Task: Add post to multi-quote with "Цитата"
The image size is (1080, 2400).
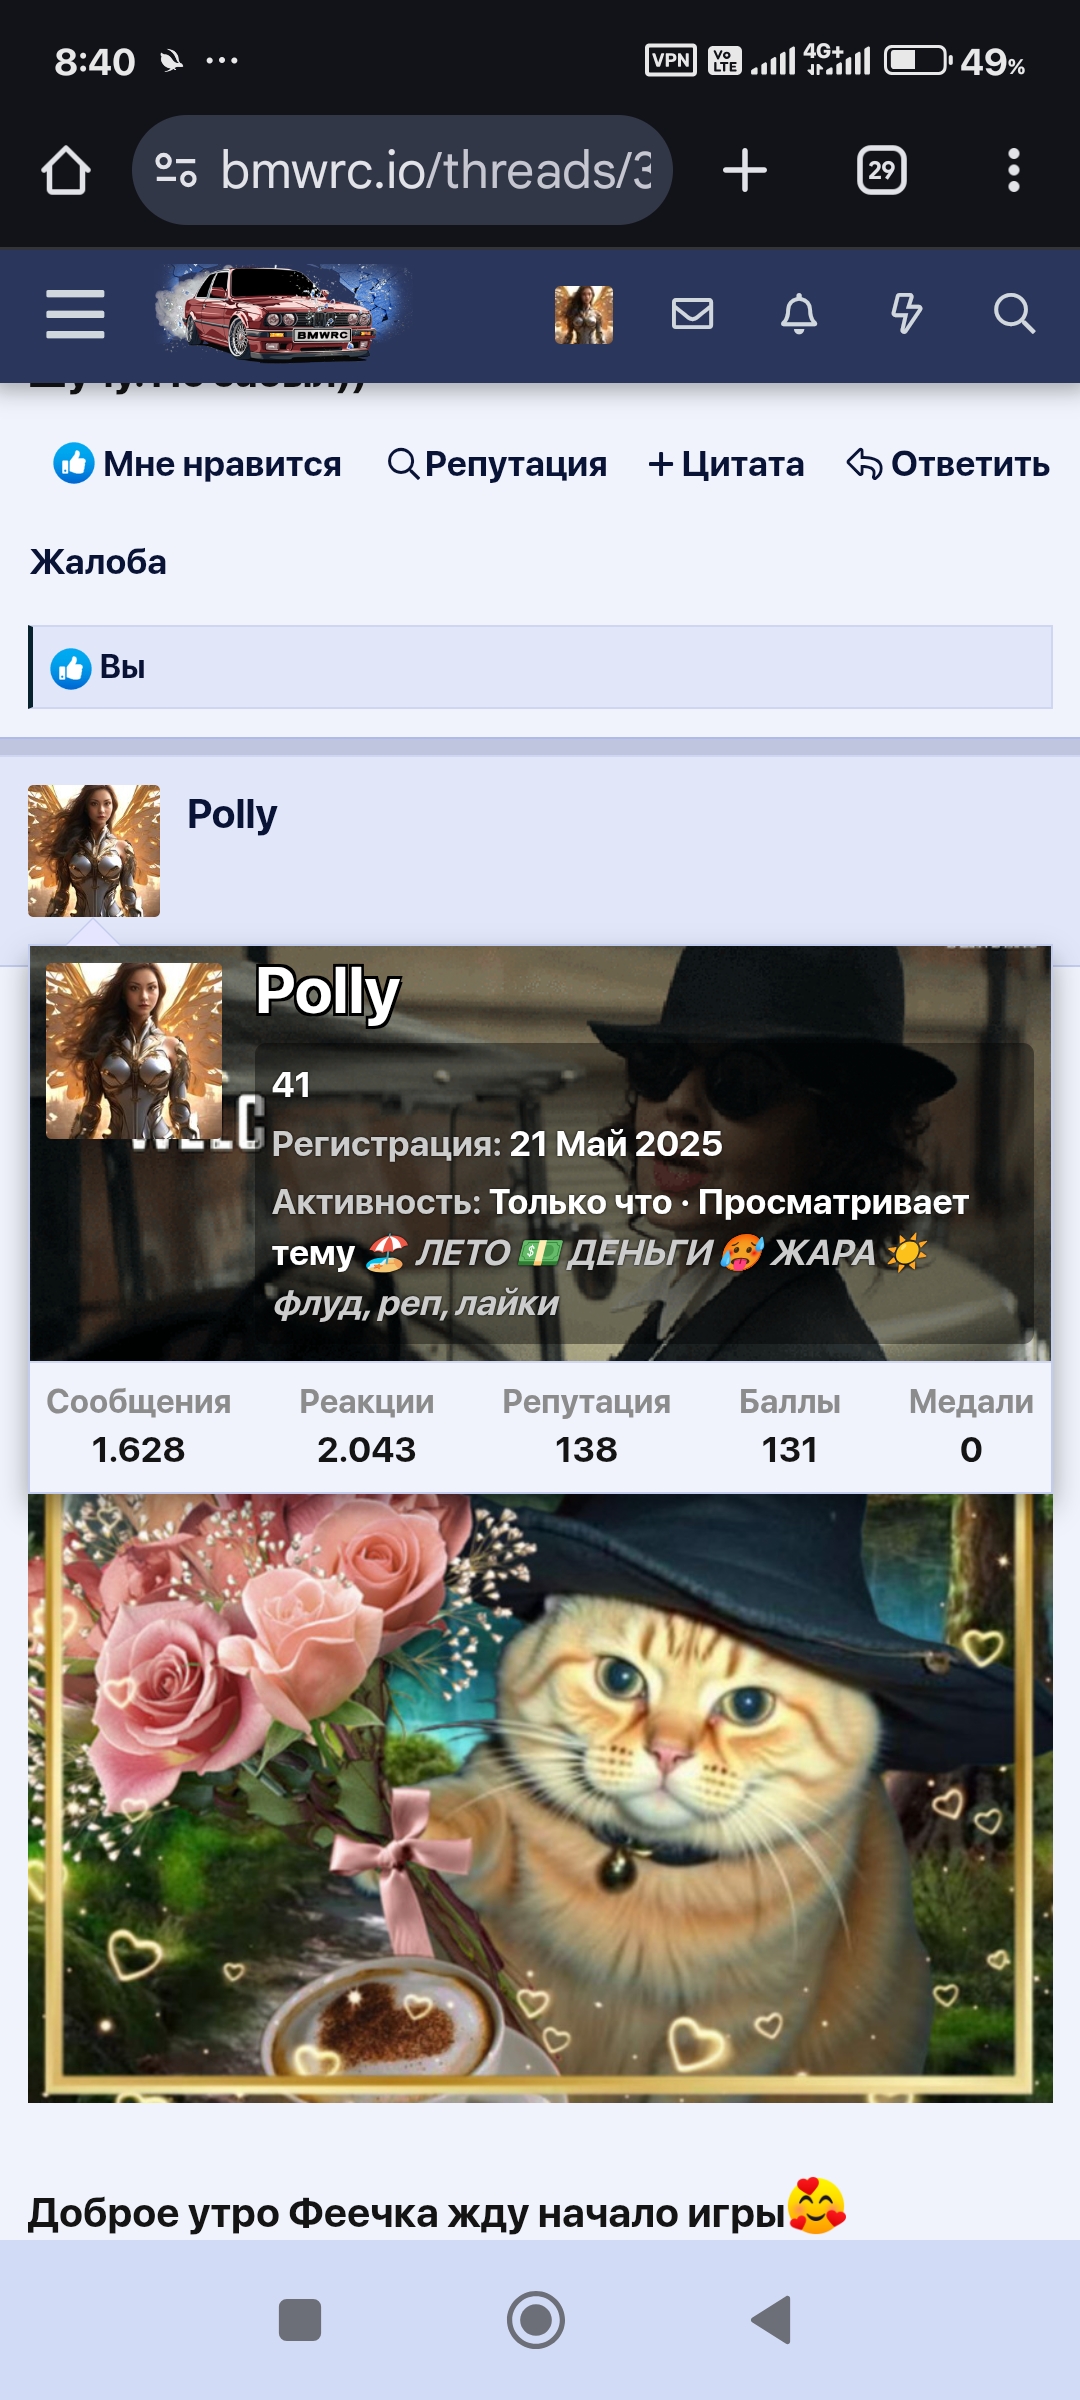Action: (x=726, y=464)
